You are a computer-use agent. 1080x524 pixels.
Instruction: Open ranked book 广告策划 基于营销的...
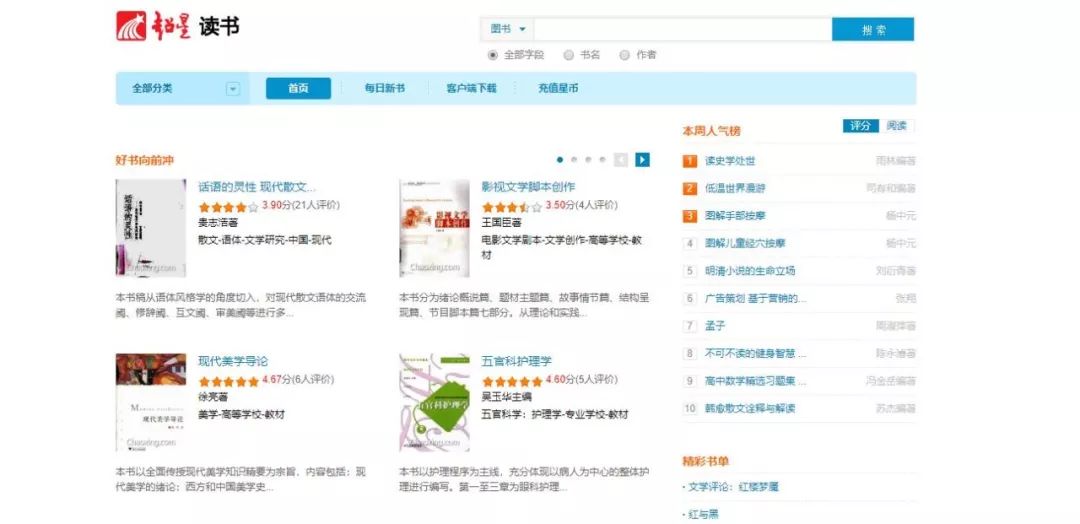pyautogui.click(x=756, y=298)
